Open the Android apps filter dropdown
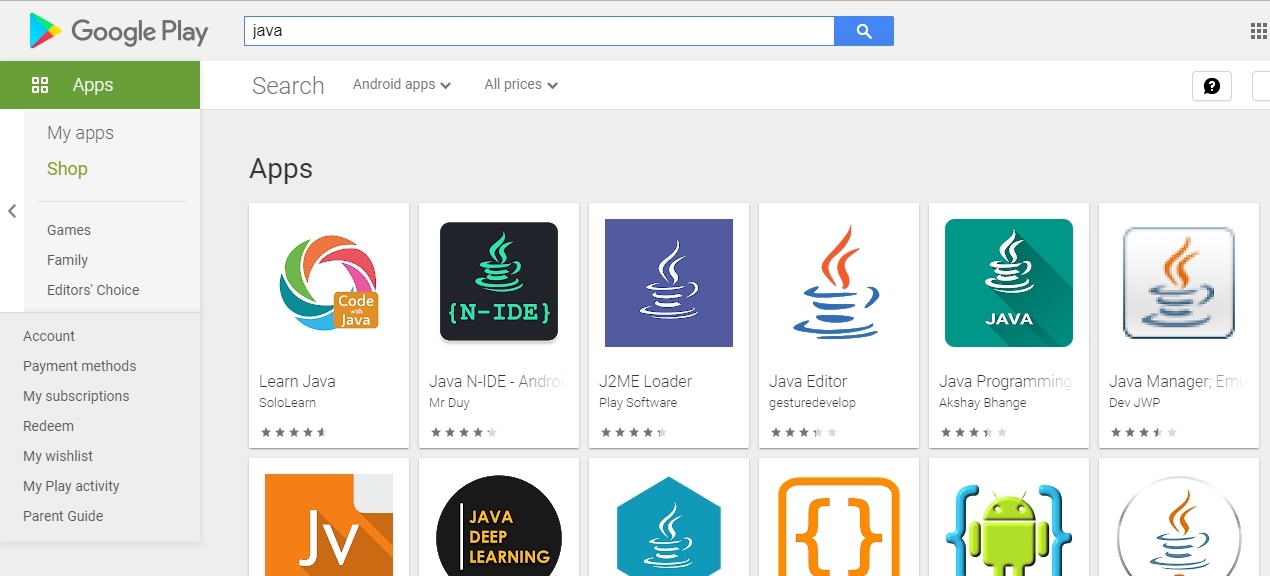This screenshot has width=1270, height=576. (401, 85)
